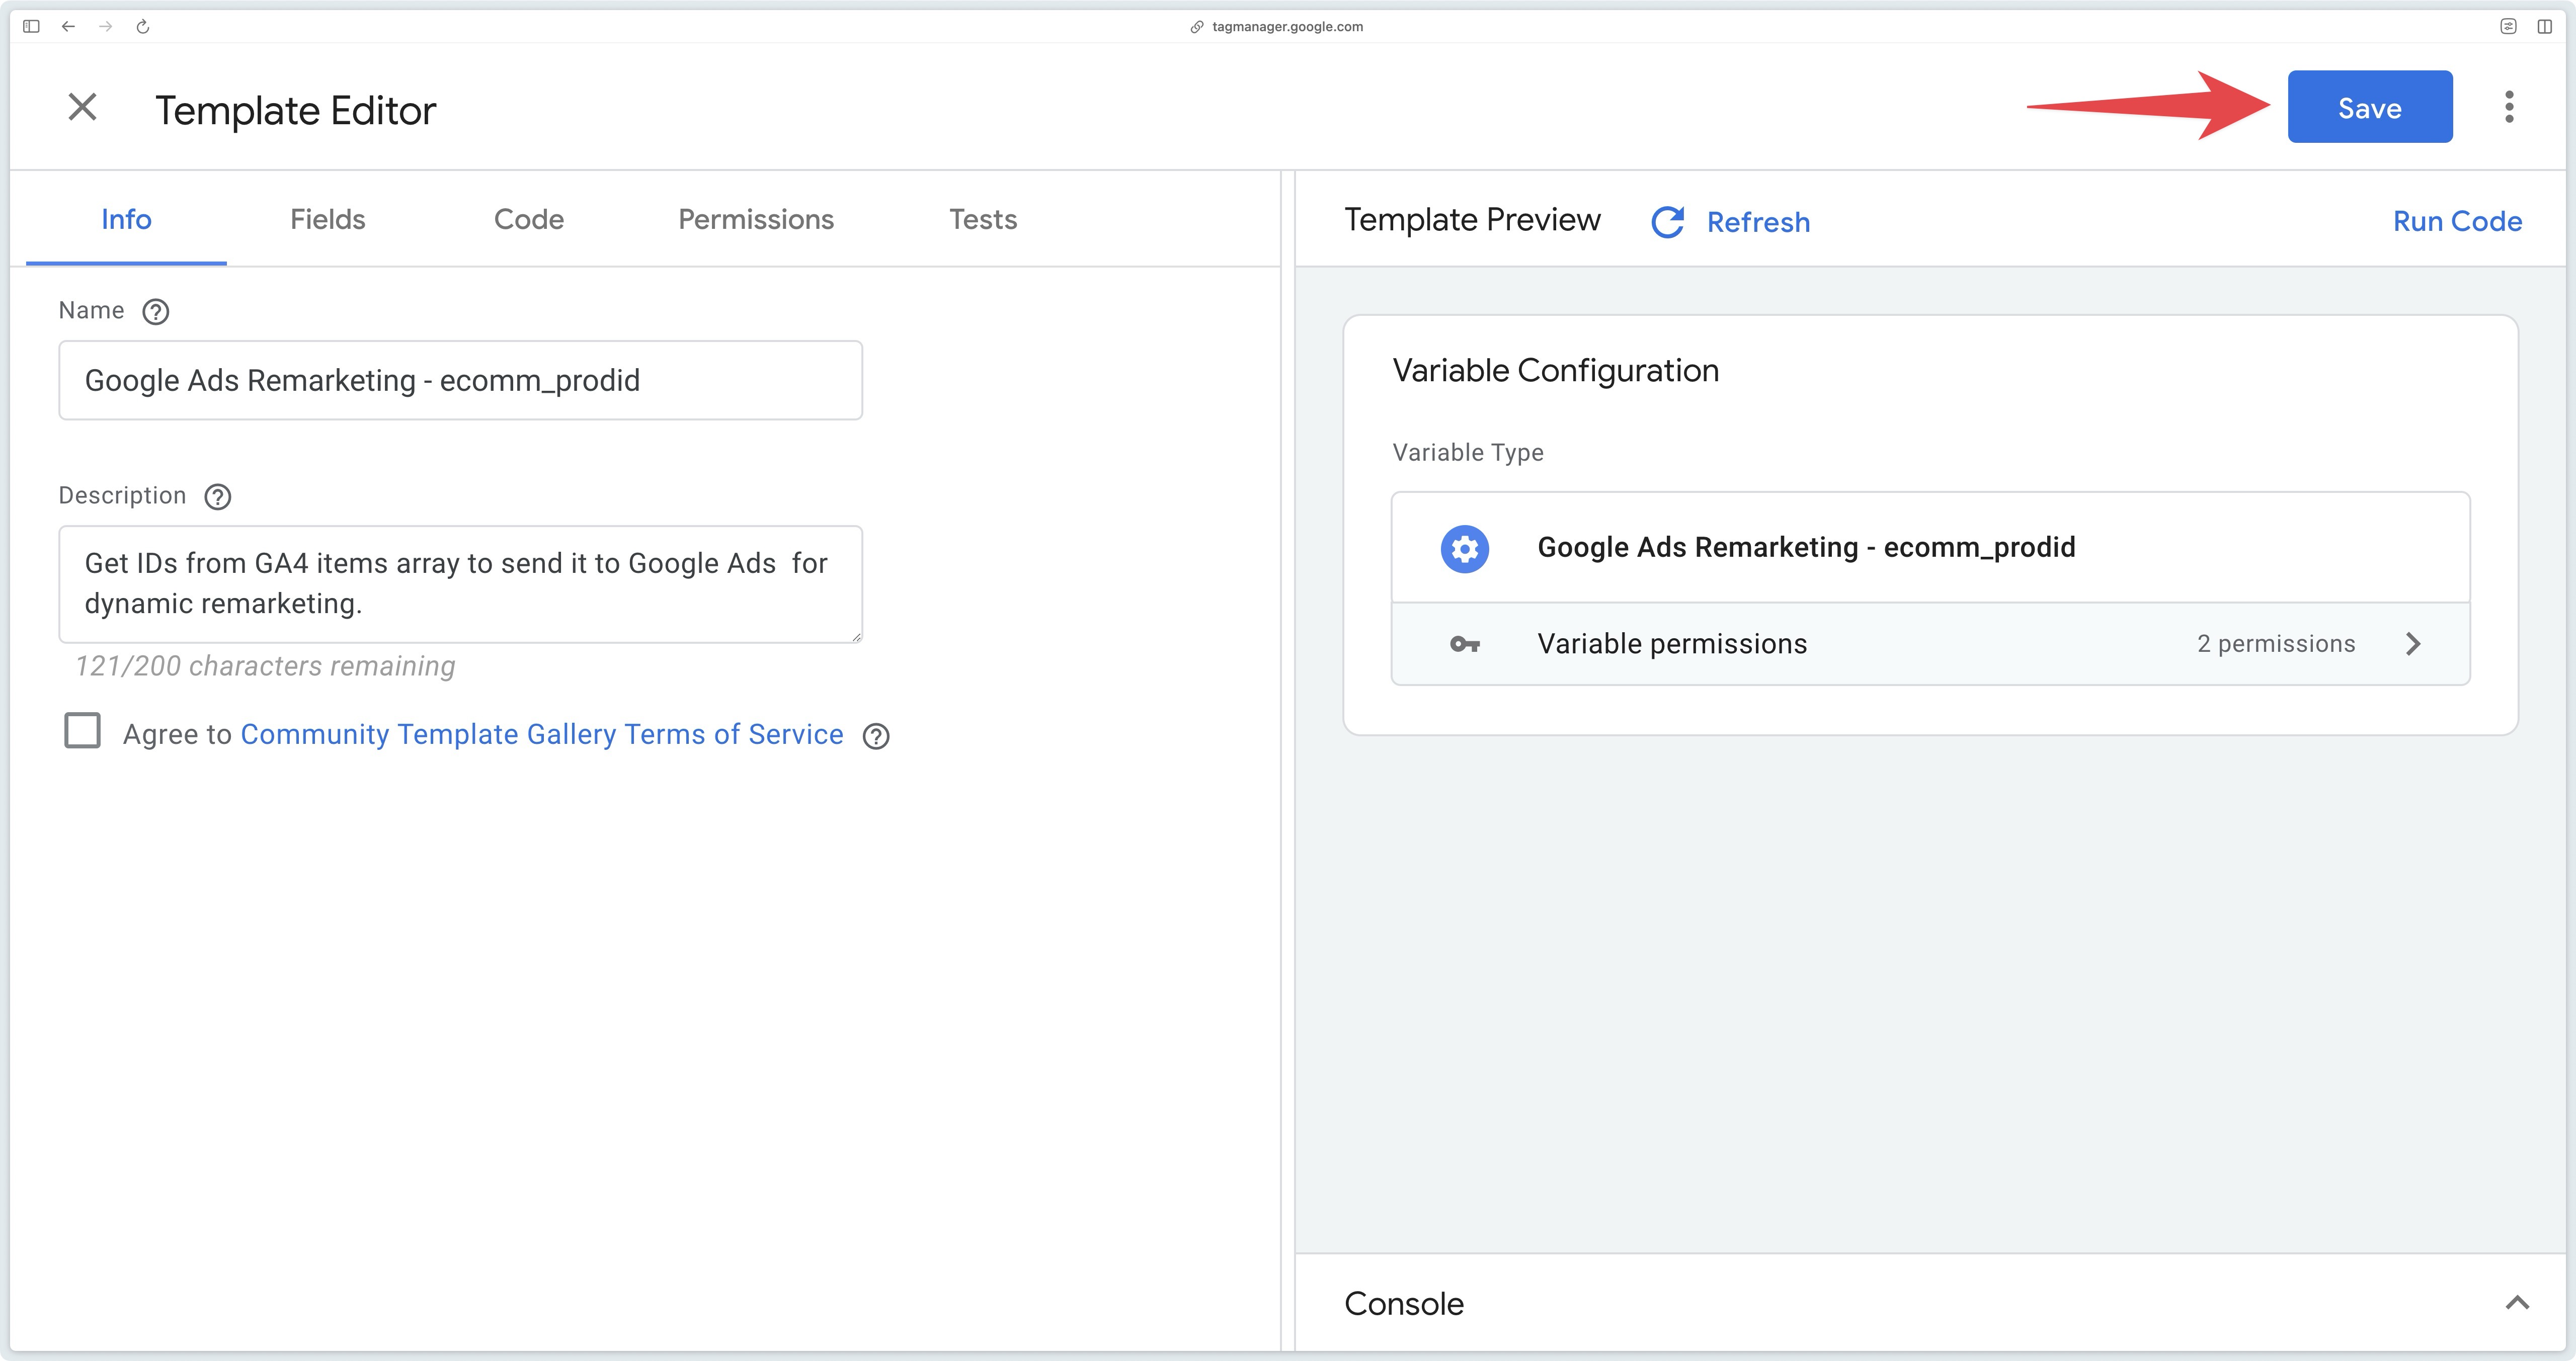2576x1361 pixels.
Task: Click the Name input field
Action: [x=461, y=380]
